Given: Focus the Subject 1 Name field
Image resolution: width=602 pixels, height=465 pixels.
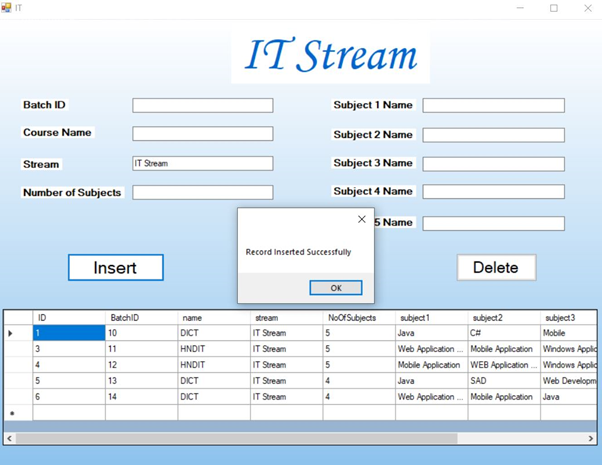Looking at the screenshot, I should pos(493,105).
